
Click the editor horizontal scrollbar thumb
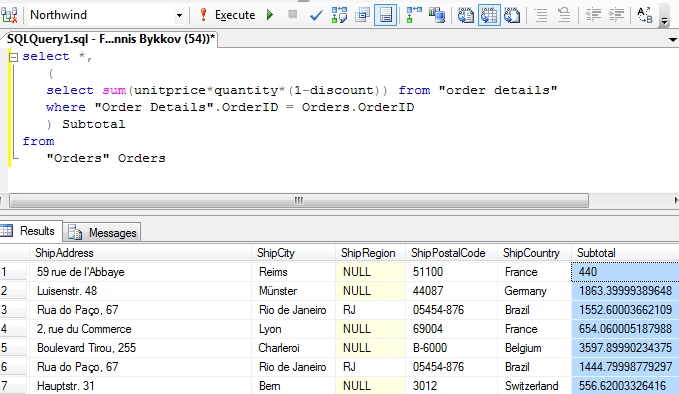click(x=299, y=200)
